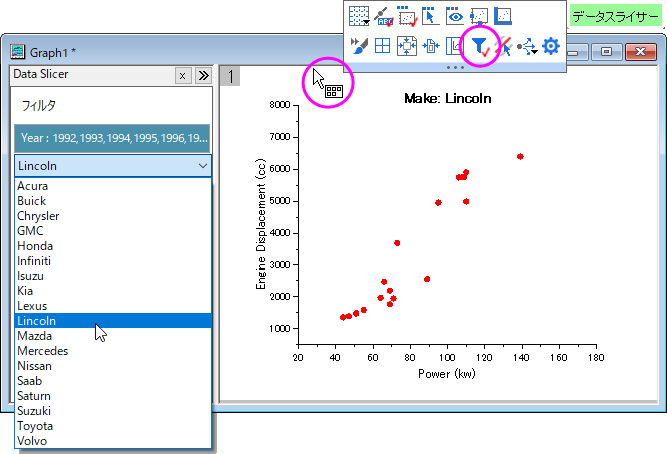Viewport: 667px width, 454px height.
Task: Click the layer 1 icon on the graph
Action: (230, 77)
